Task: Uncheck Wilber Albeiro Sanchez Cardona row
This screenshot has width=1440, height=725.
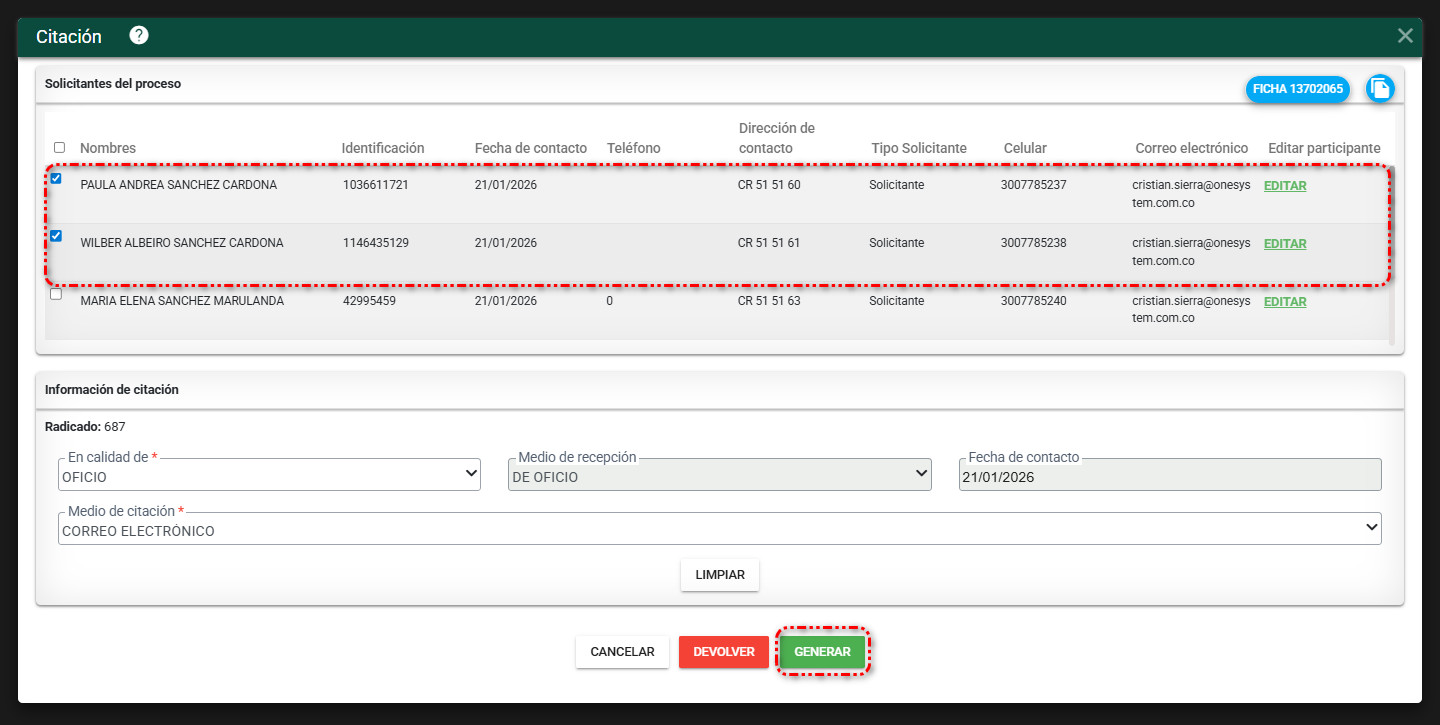Action: (x=56, y=237)
